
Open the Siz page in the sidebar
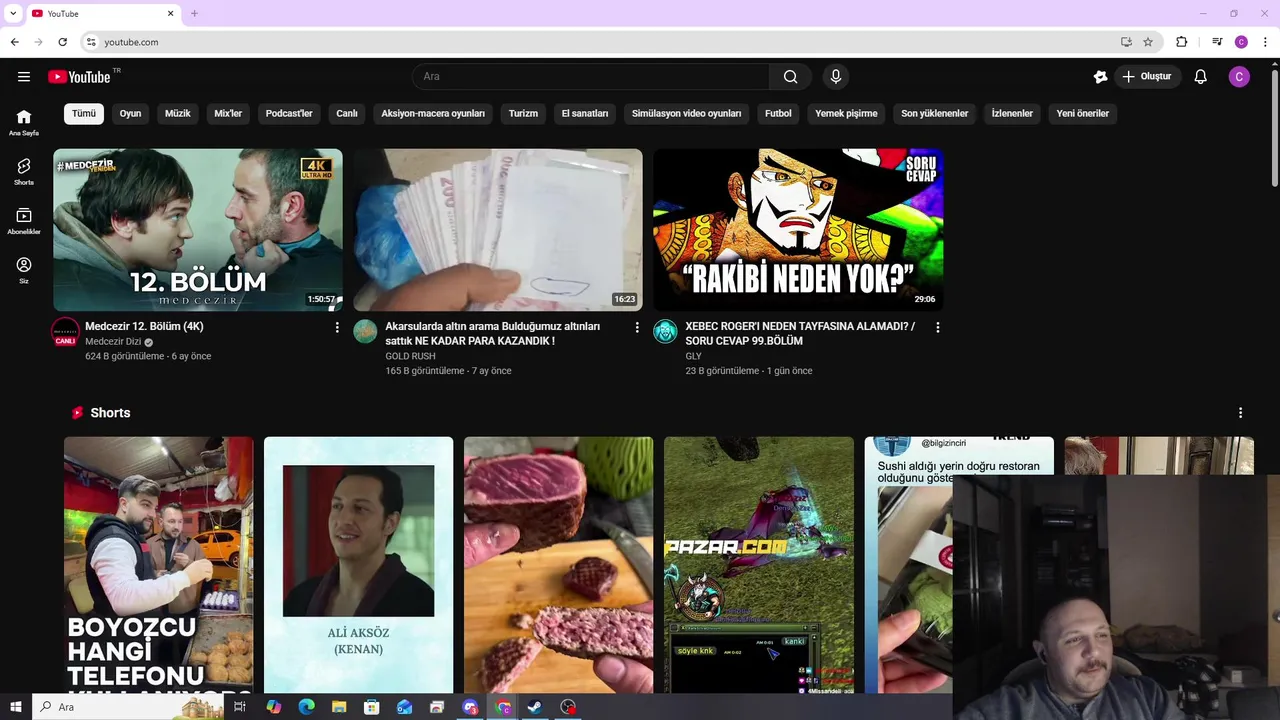[x=24, y=270]
